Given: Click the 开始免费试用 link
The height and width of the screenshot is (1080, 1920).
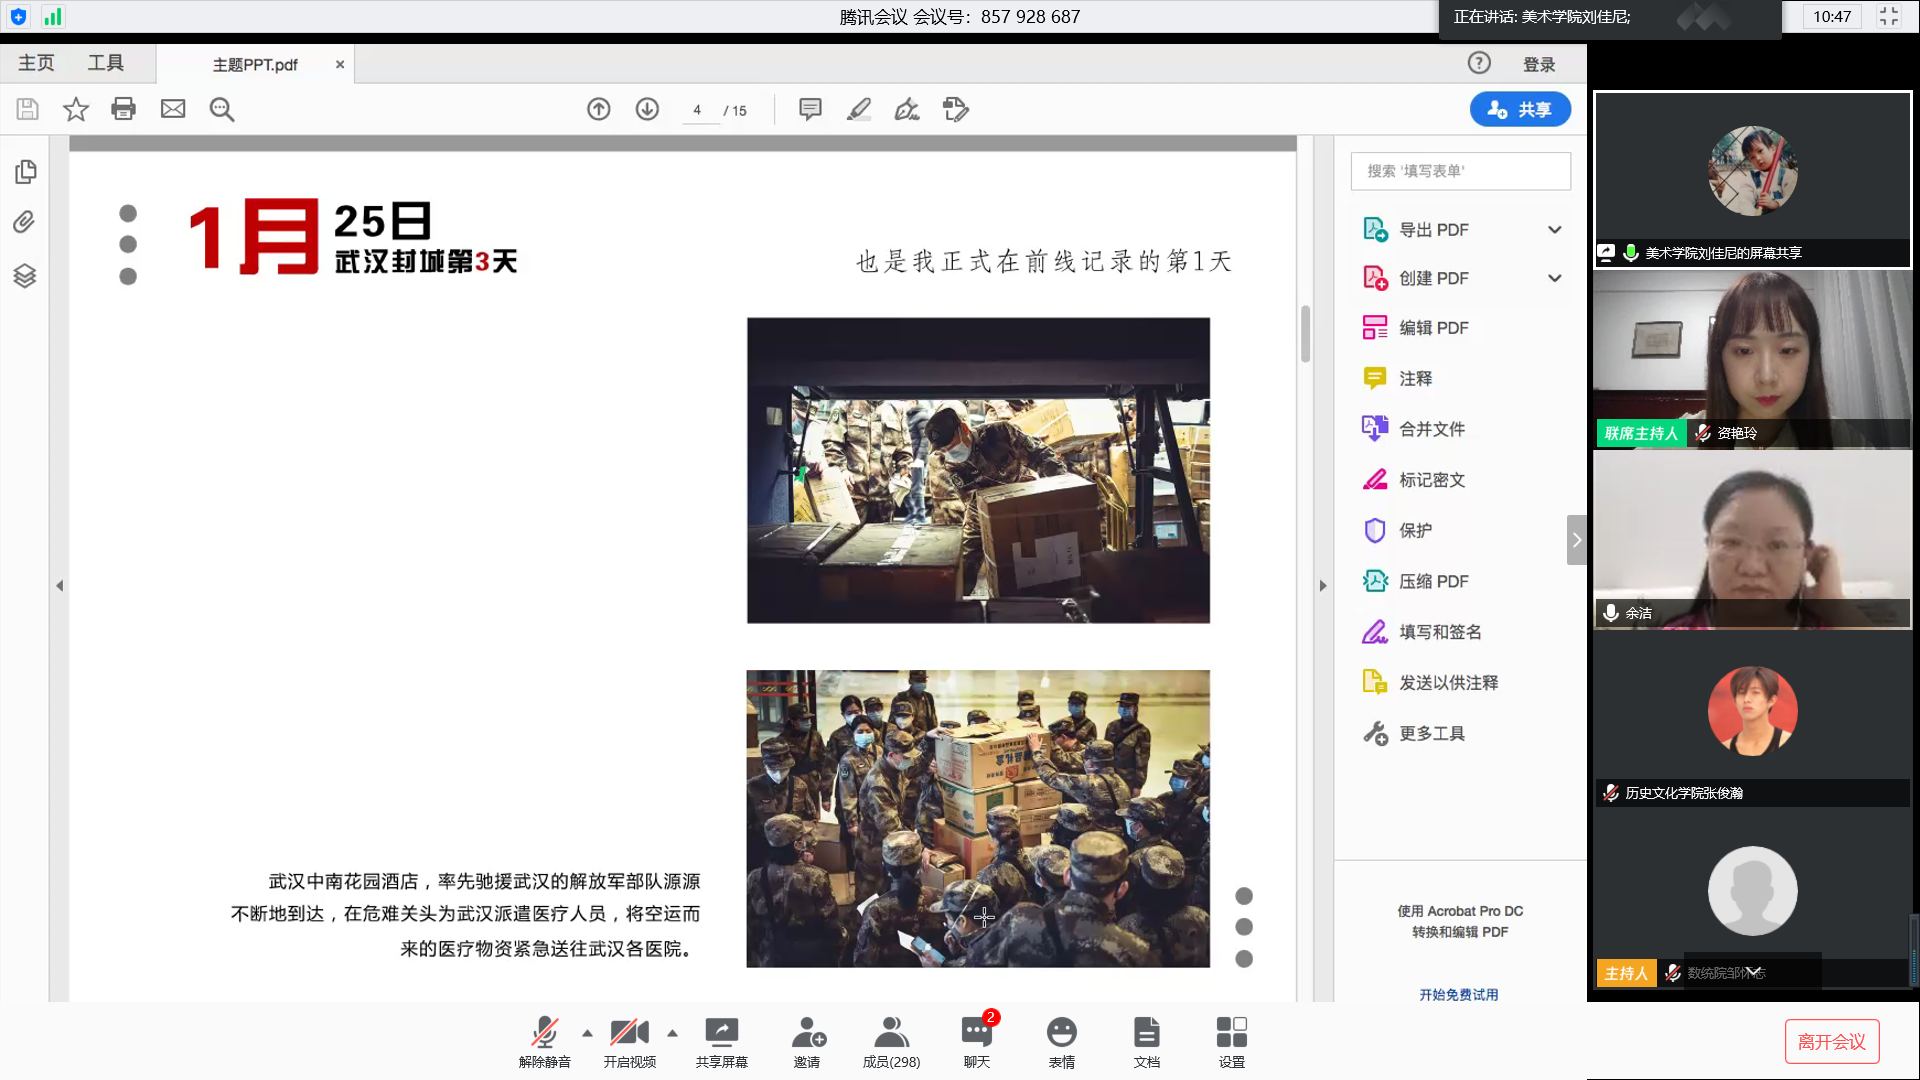Looking at the screenshot, I should click(x=1459, y=995).
